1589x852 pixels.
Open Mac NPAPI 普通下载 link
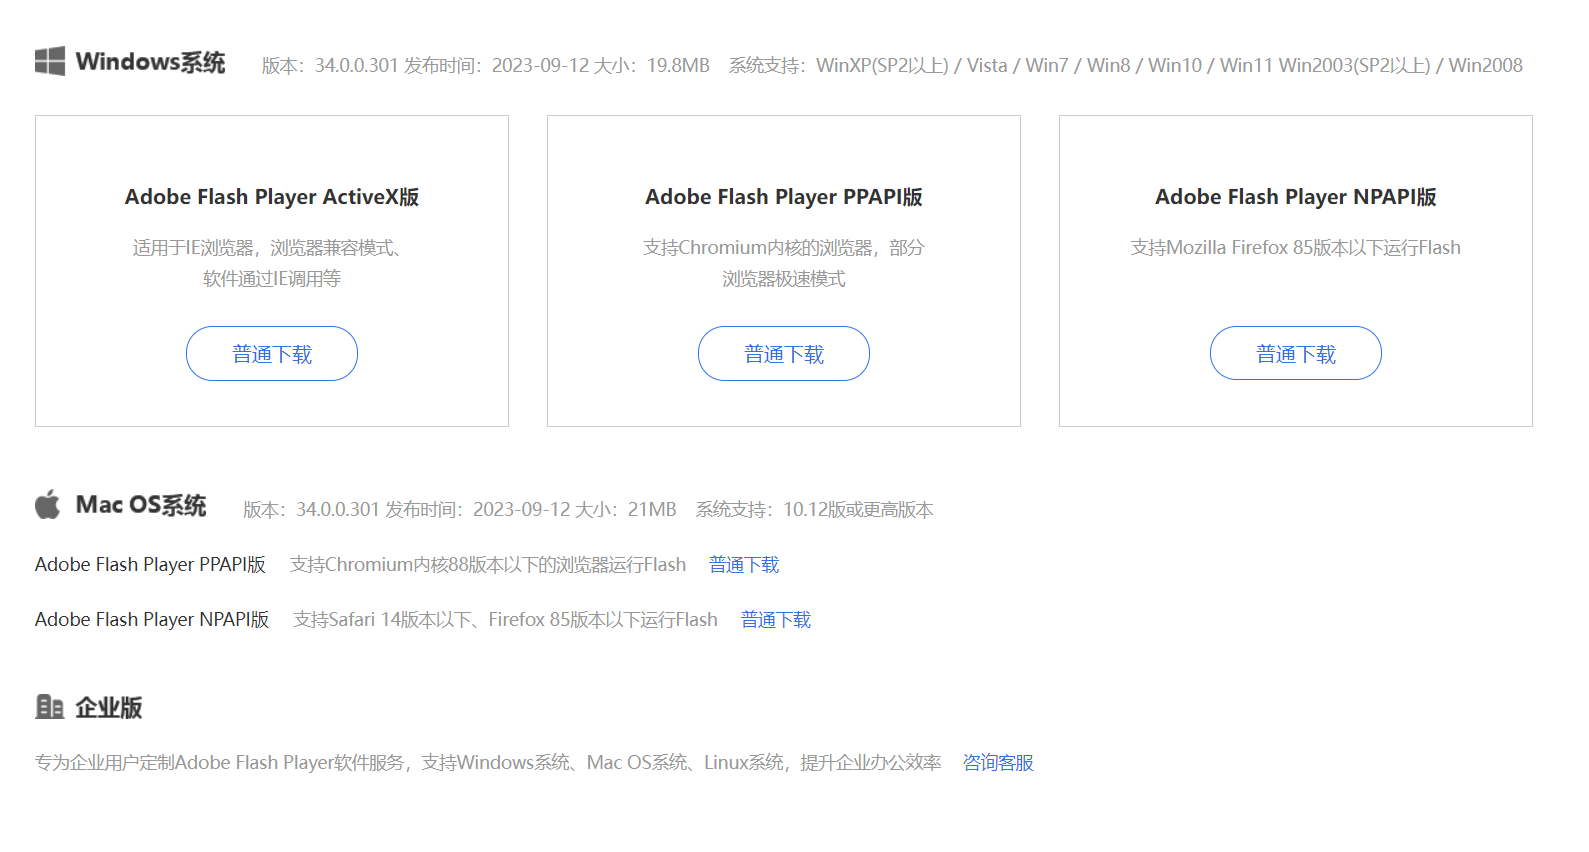pyautogui.click(x=776, y=620)
